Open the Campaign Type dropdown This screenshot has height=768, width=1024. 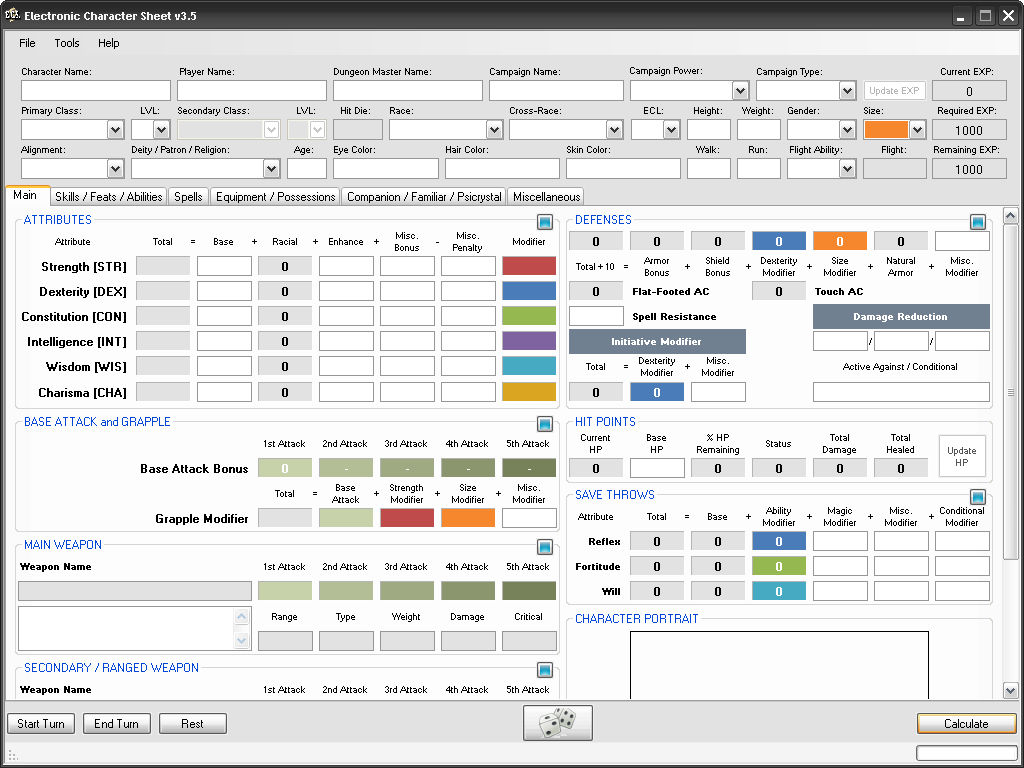click(848, 90)
